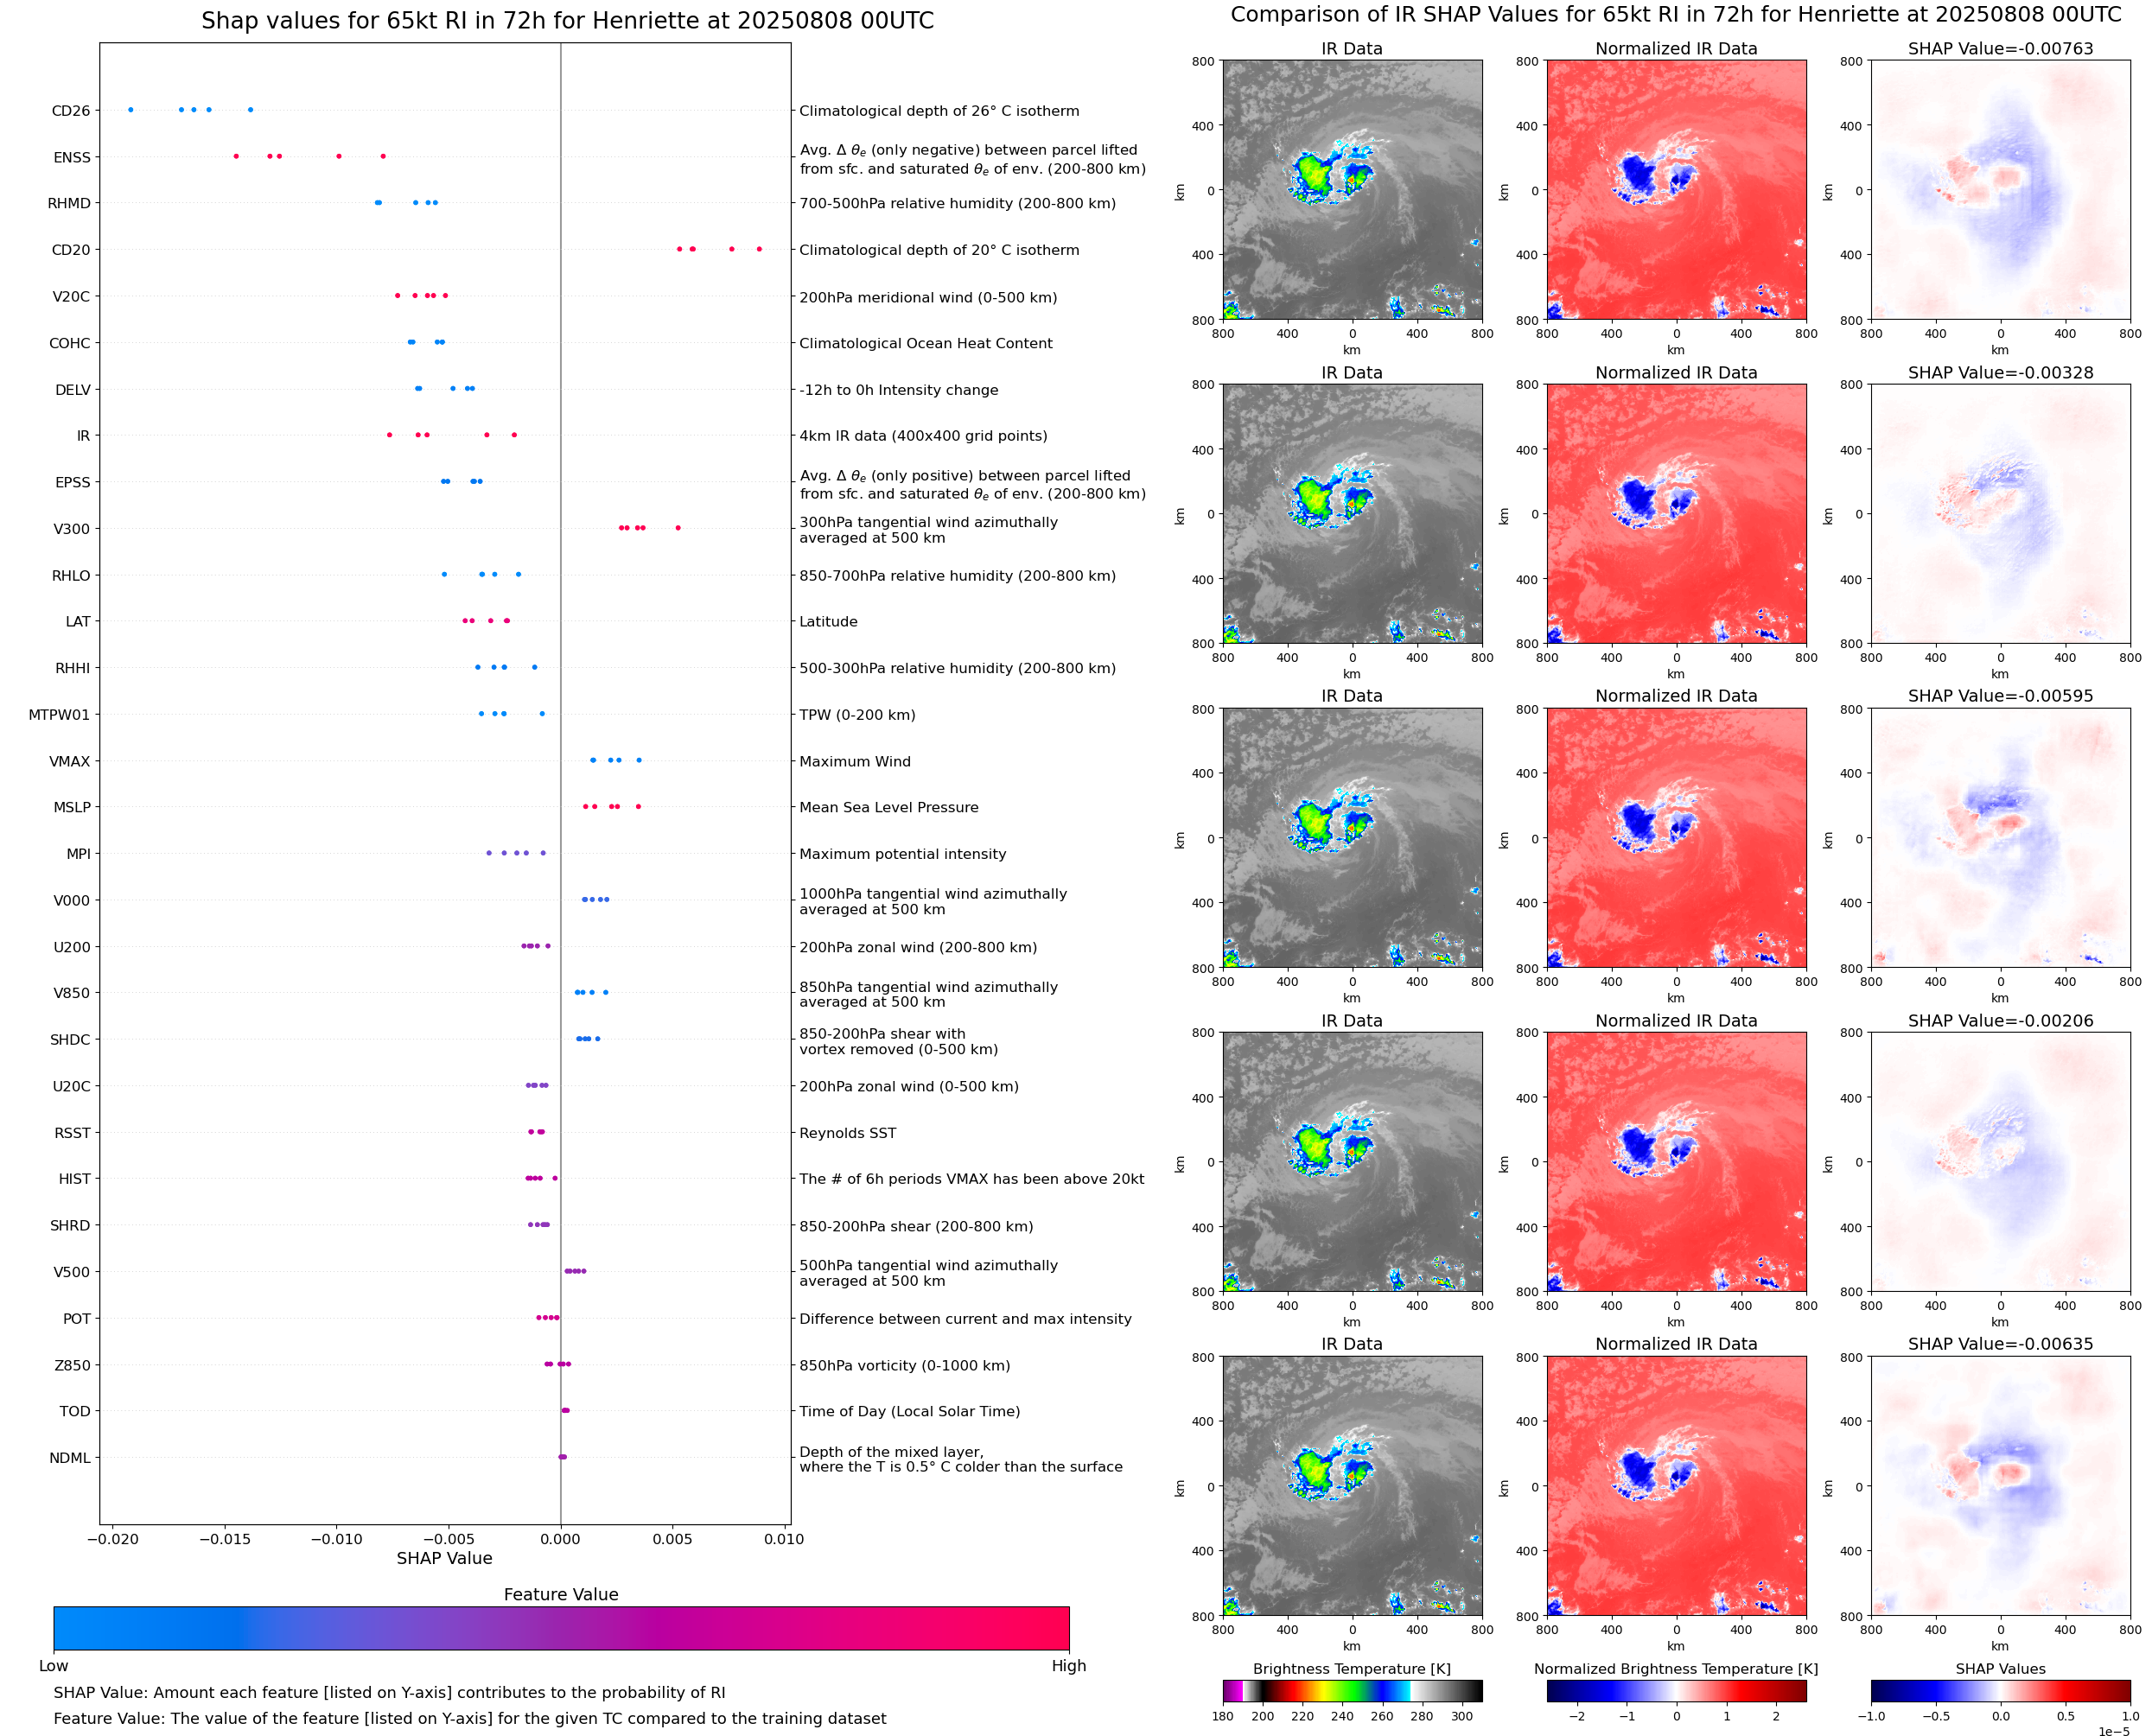The height and width of the screenshot is (1736, 2152).
Task: Click the bottom IR Data satellite image
Action: 1352,1486
